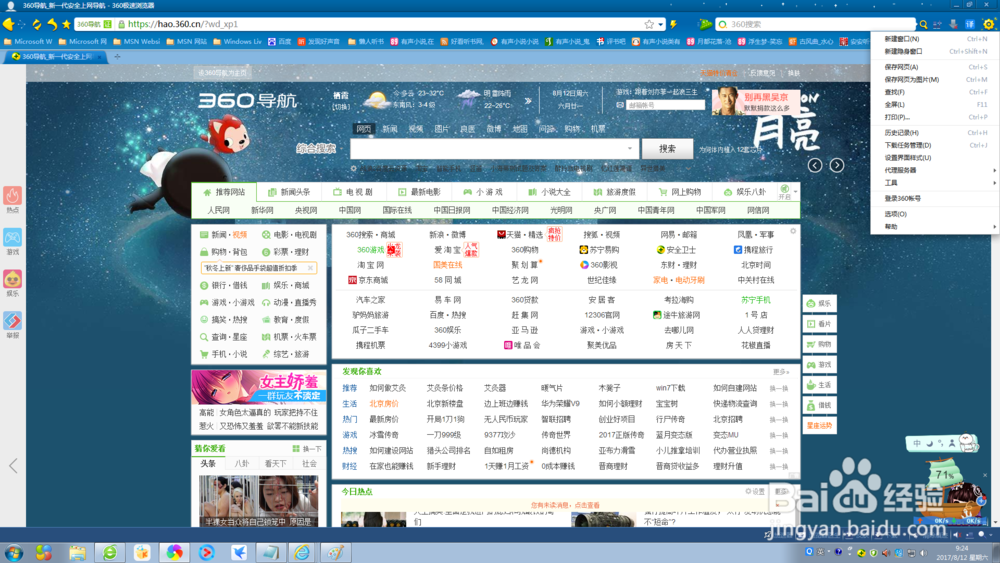Click the magnifier icon beside 360搜索 box
The width and height of the screenshot is (1000, 563).
pyautogui.click(x=923, y=24)
